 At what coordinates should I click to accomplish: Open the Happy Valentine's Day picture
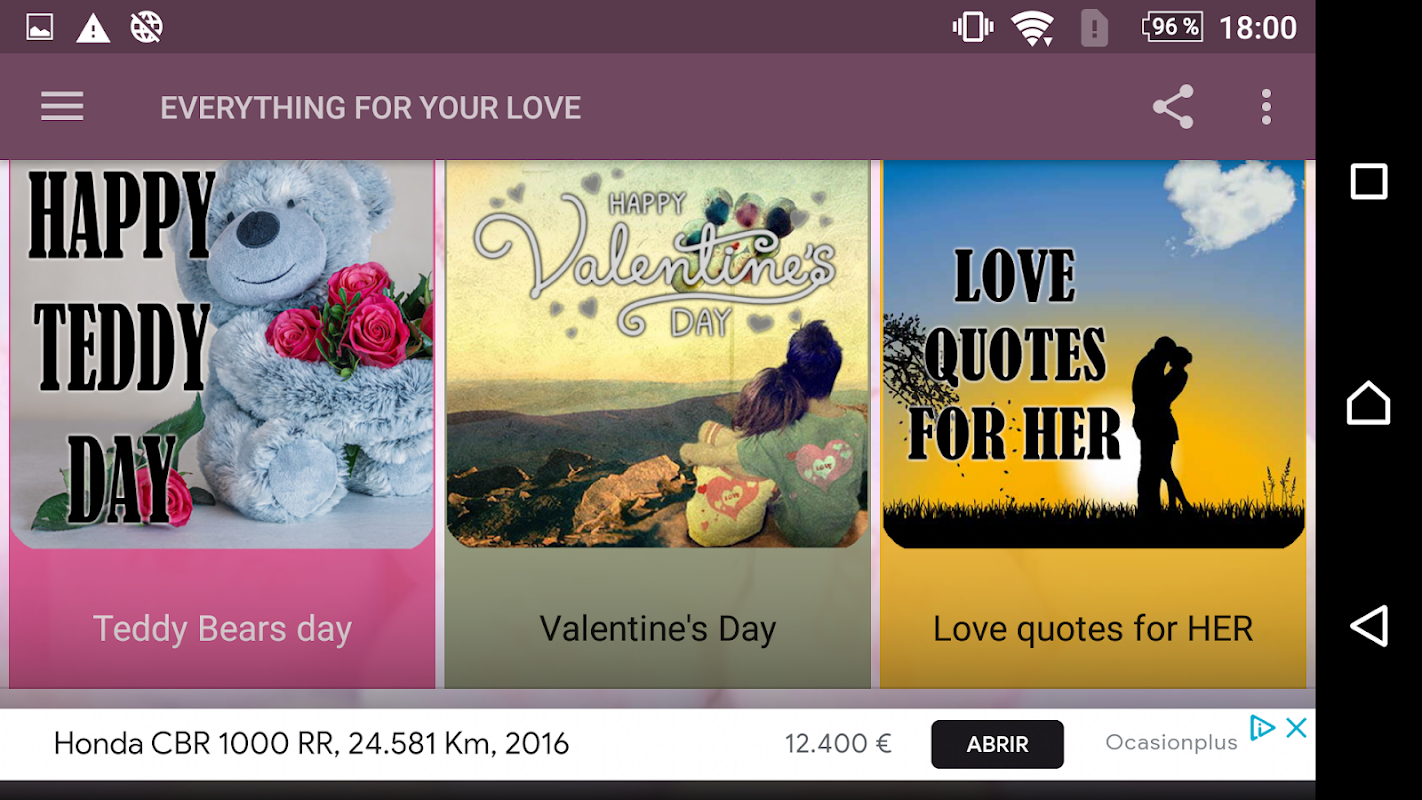658,354
